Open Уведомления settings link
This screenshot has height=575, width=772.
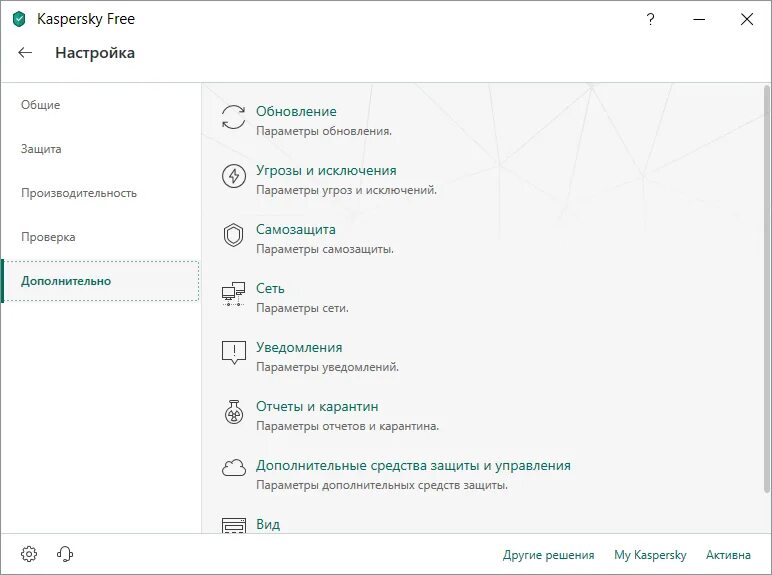pos(299,348)
